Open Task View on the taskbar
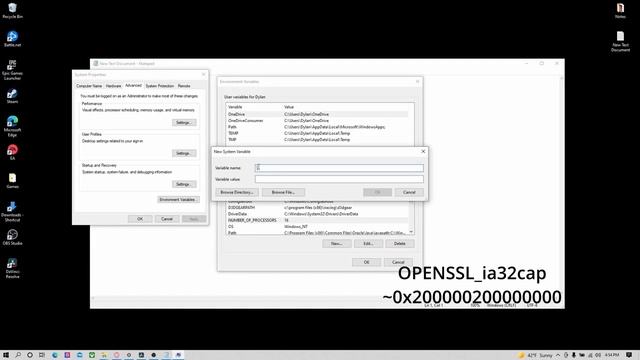This screenshot has height=360, width=640. tap(42, 355)
